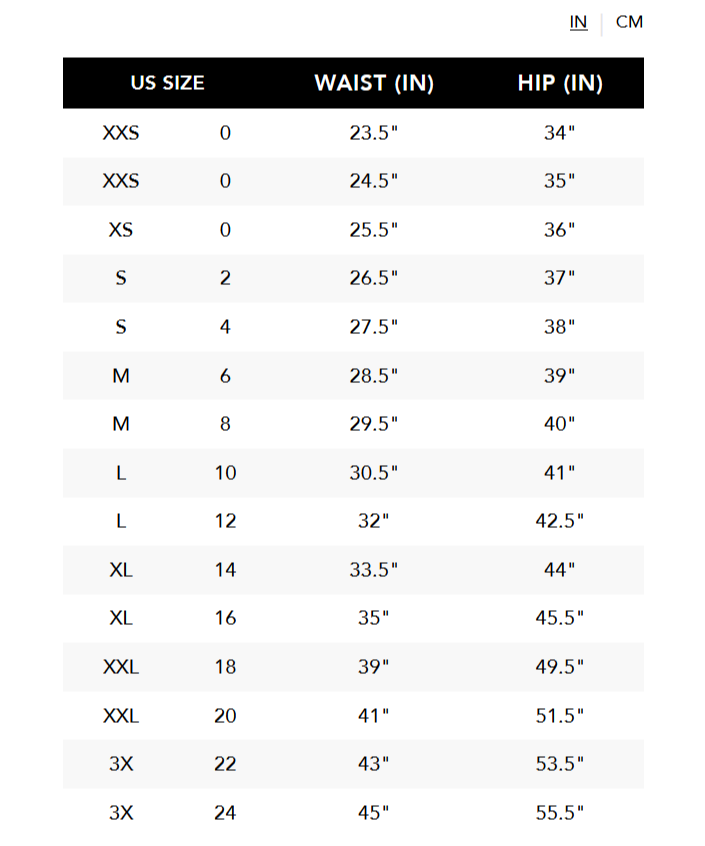Select the XL label for size 14
The height and width of the screenshot is (846, 705).
click(x=121, y=570)
